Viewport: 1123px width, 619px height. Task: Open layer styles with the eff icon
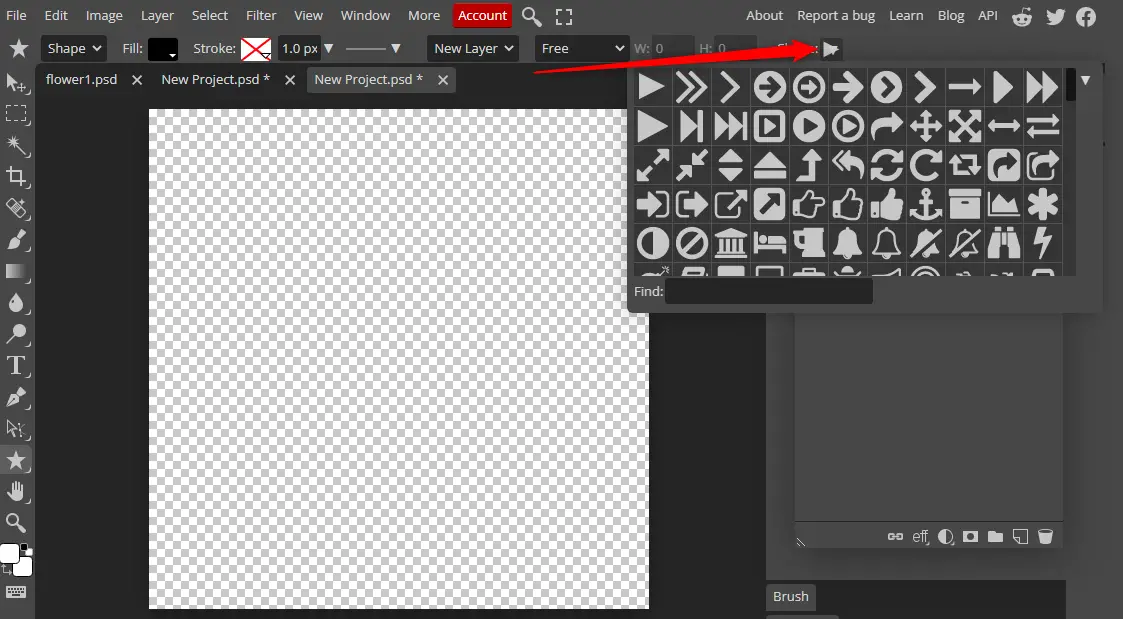(x=919, y=536)
